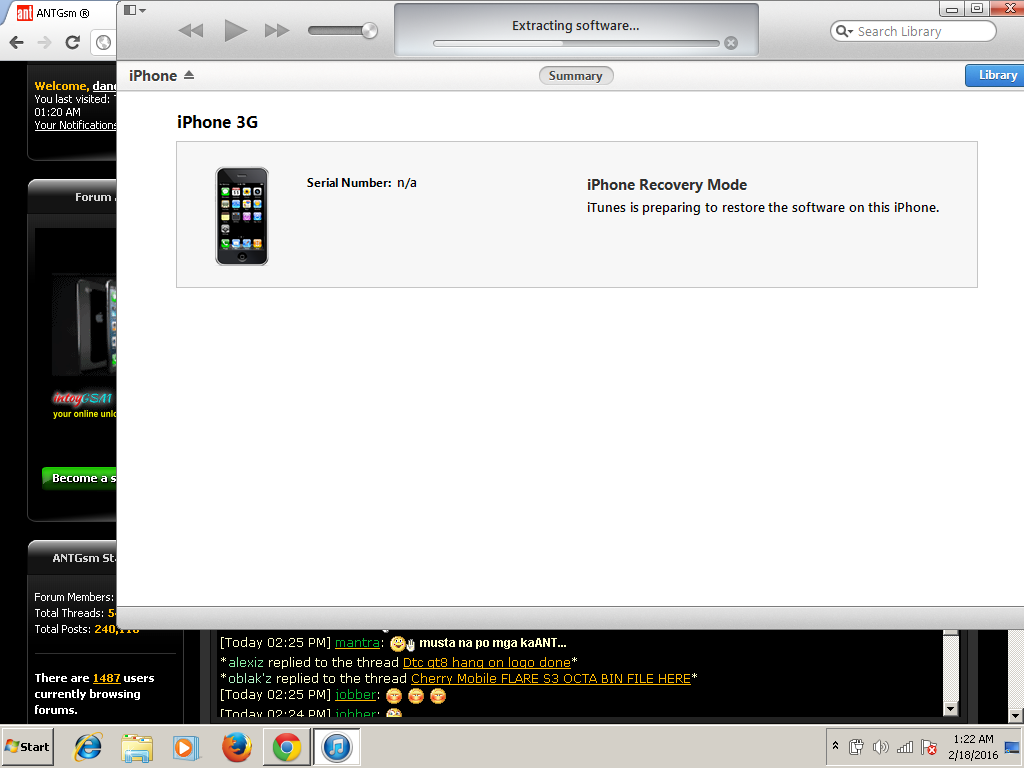Click the blue Library button
The height and width of the screenshot is (768, 1024).
(995, 76)
